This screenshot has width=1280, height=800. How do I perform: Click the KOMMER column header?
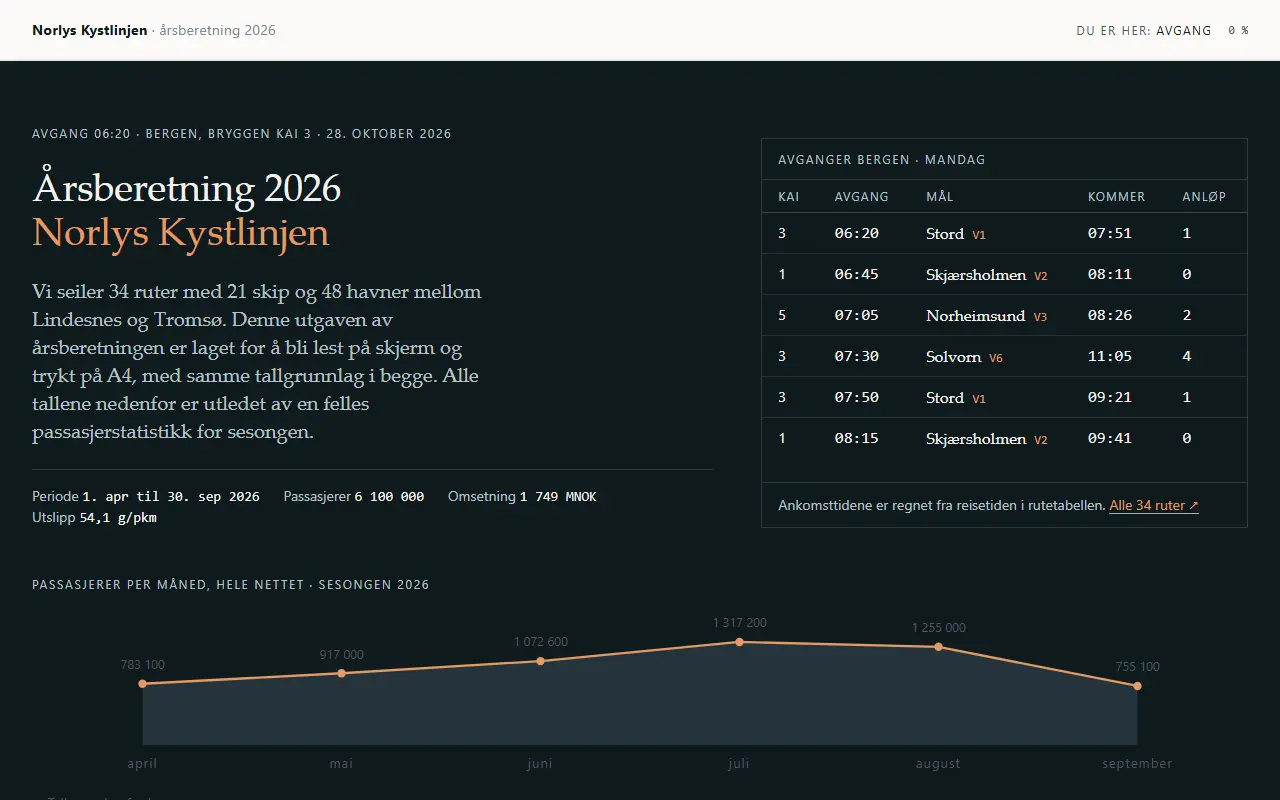[1117, 196]
